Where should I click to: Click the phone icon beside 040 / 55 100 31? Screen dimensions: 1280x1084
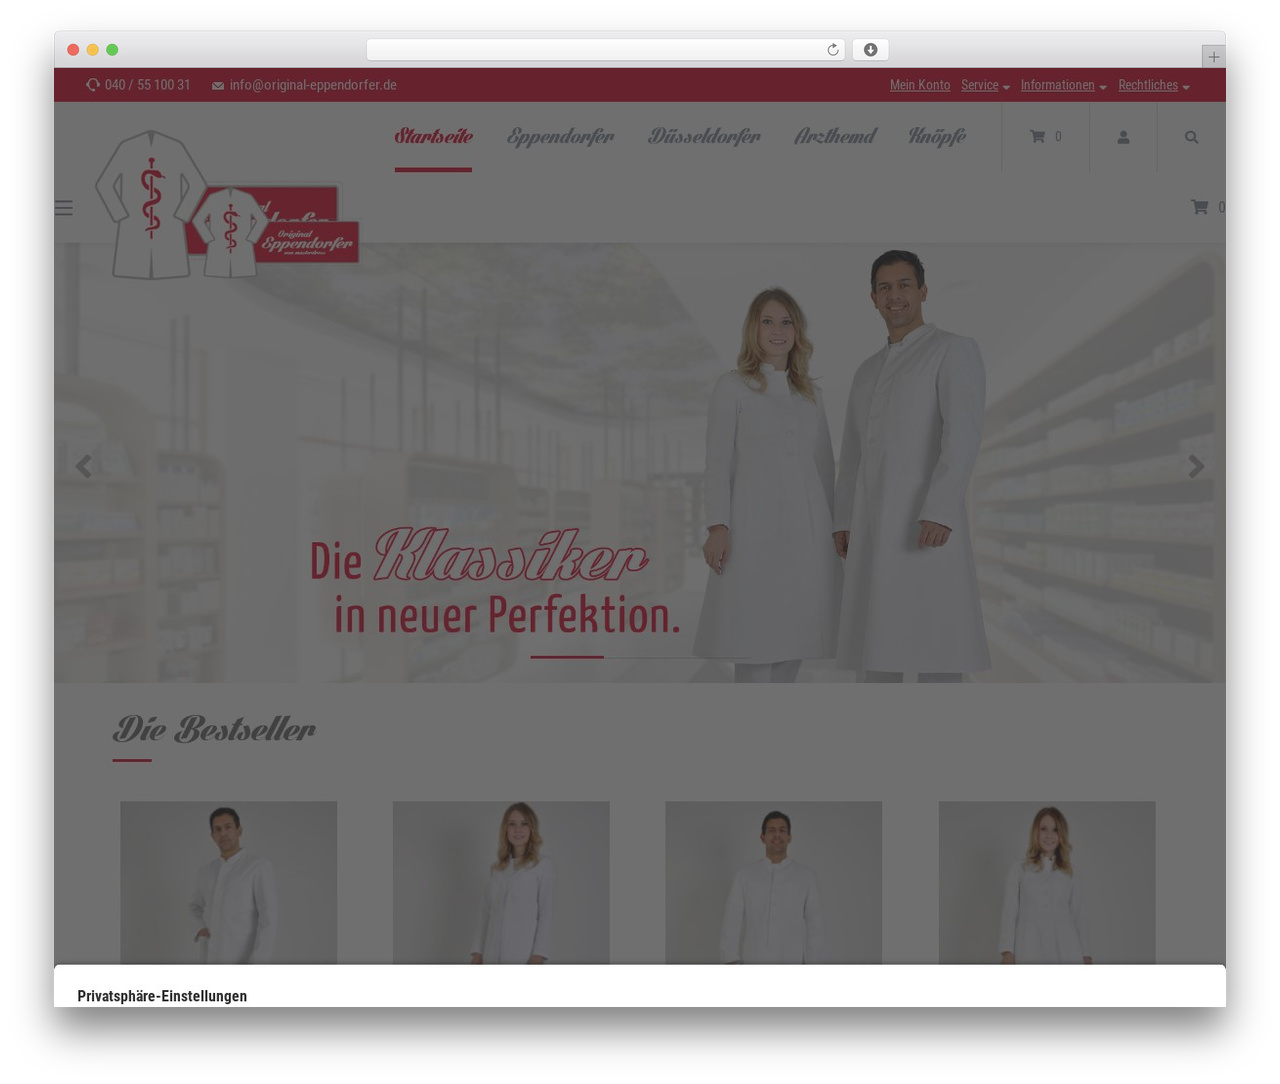(93, 85)
